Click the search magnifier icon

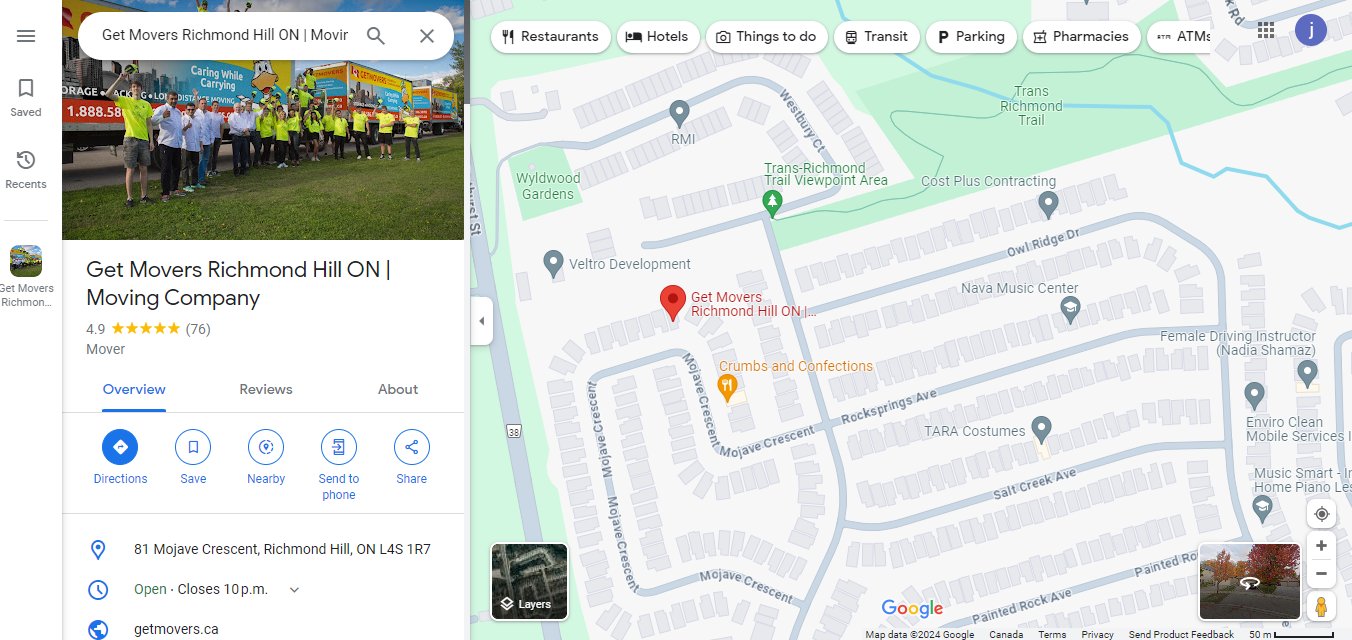click(x=376, y=36)
